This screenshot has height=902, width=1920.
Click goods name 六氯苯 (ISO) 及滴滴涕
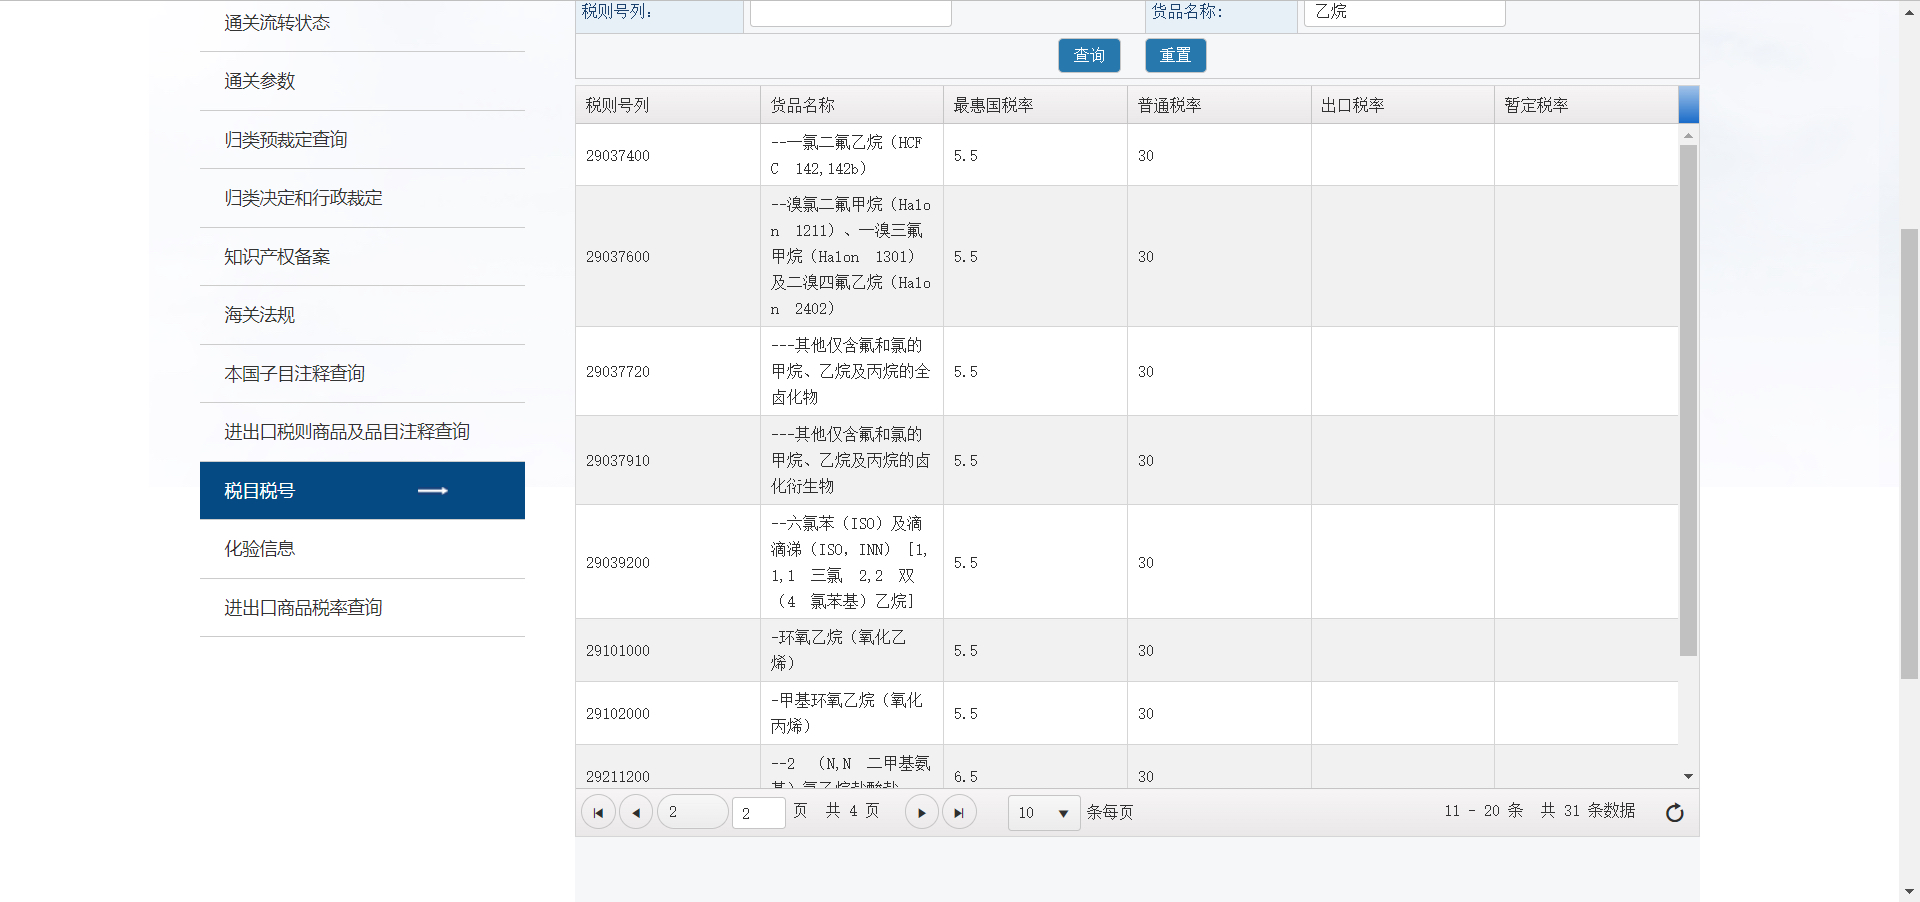pyautogui.click(x=849, y=563)
